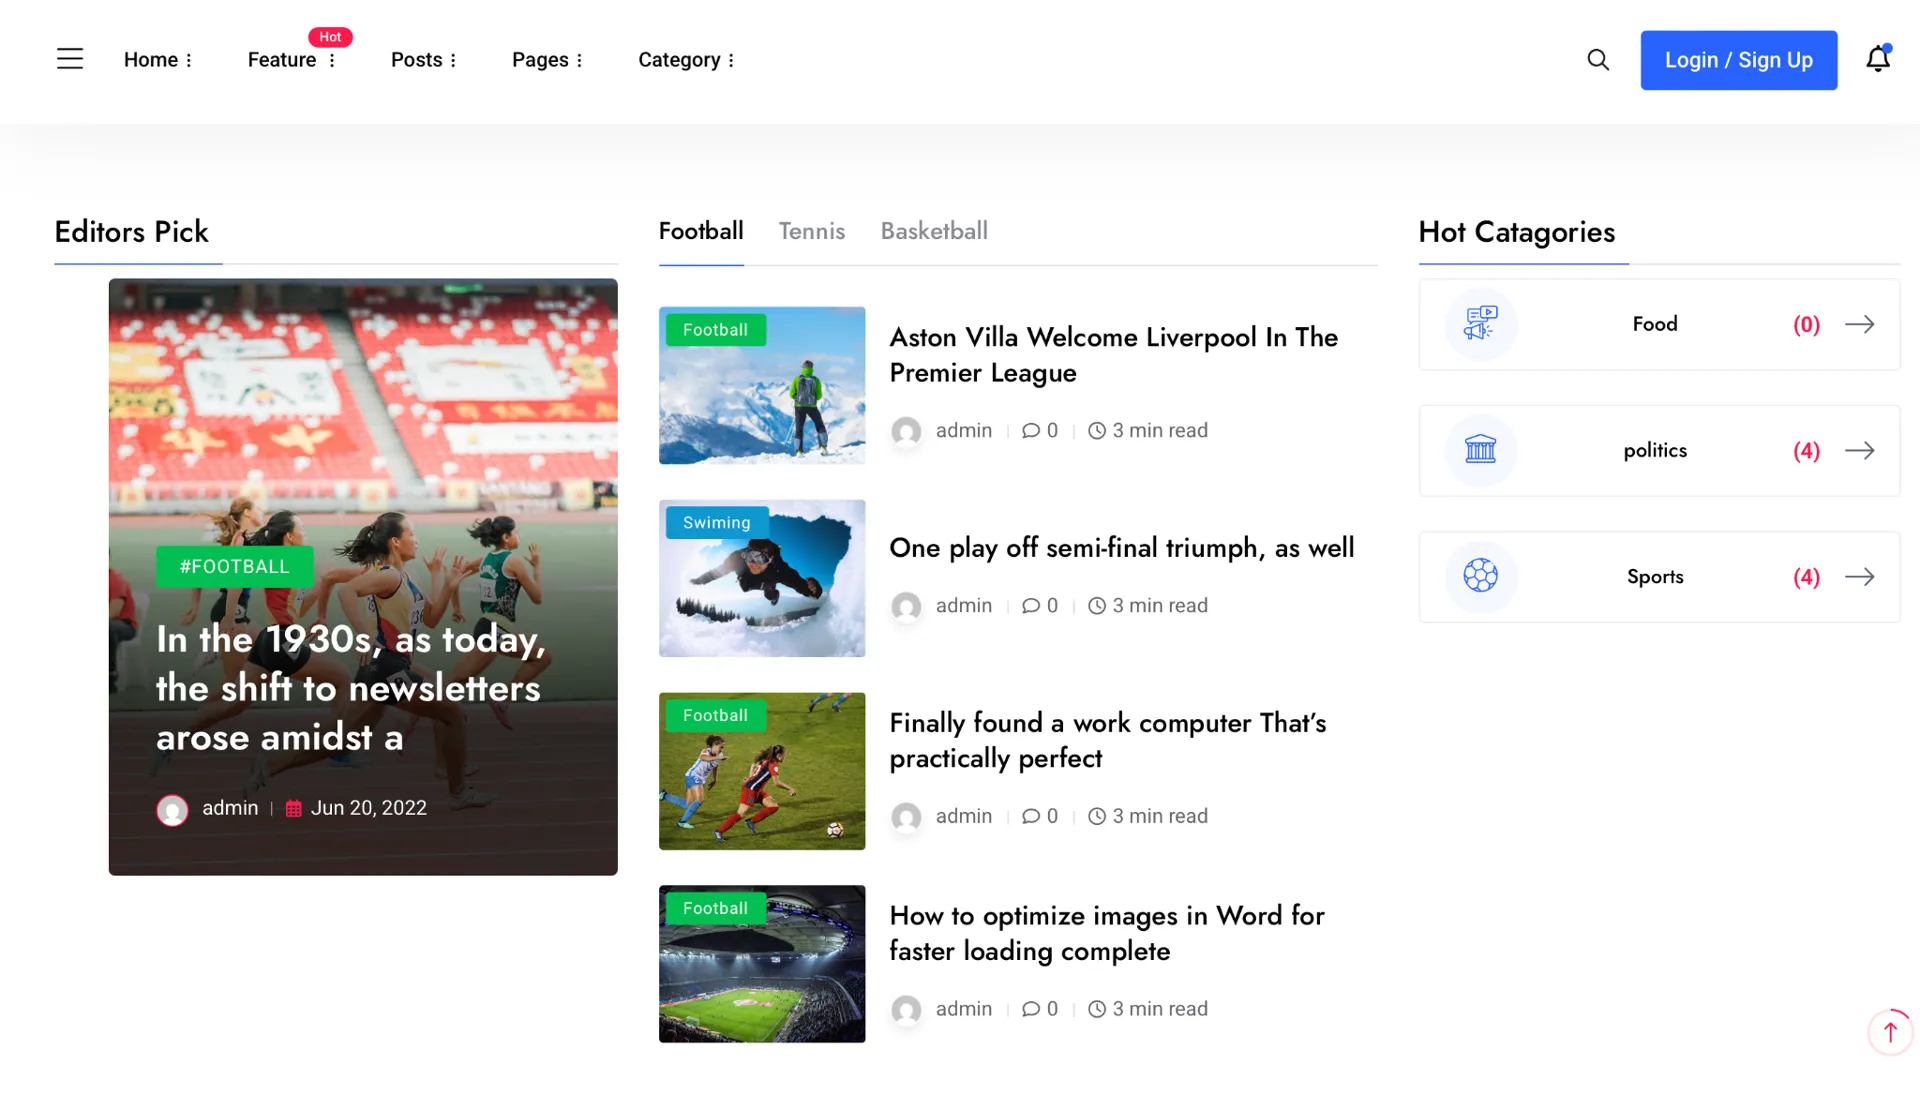Switch to the Basketball tab
This screenshot has height=1110, width=1920.
933,231
